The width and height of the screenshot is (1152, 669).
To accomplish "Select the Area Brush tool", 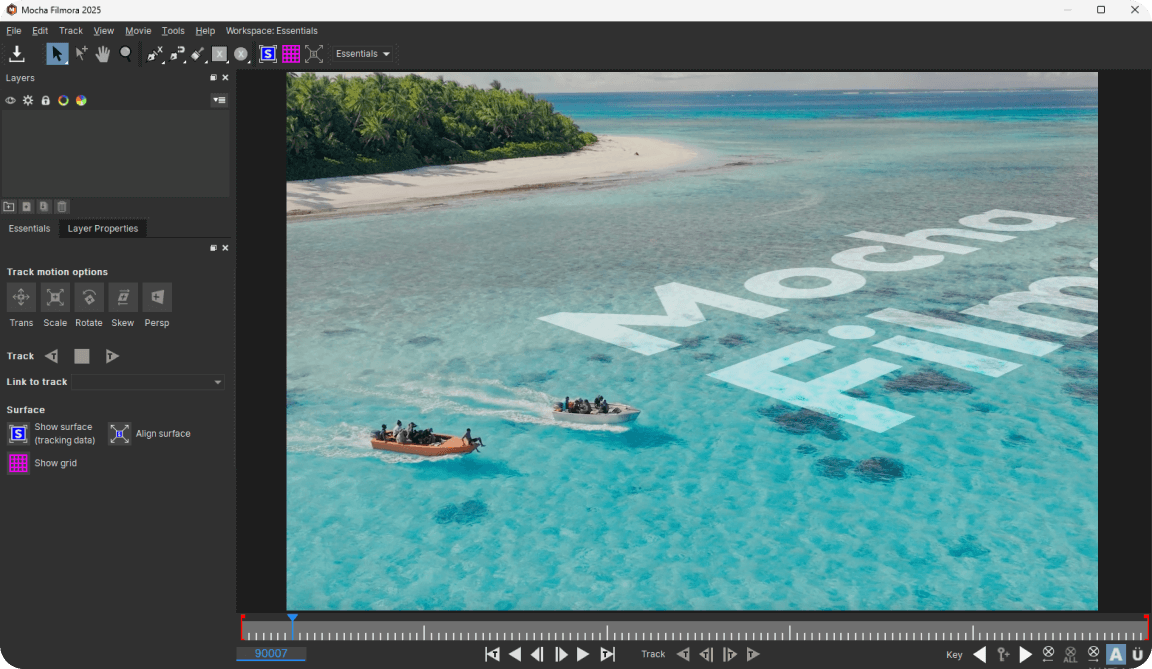I will coord(198,54).
